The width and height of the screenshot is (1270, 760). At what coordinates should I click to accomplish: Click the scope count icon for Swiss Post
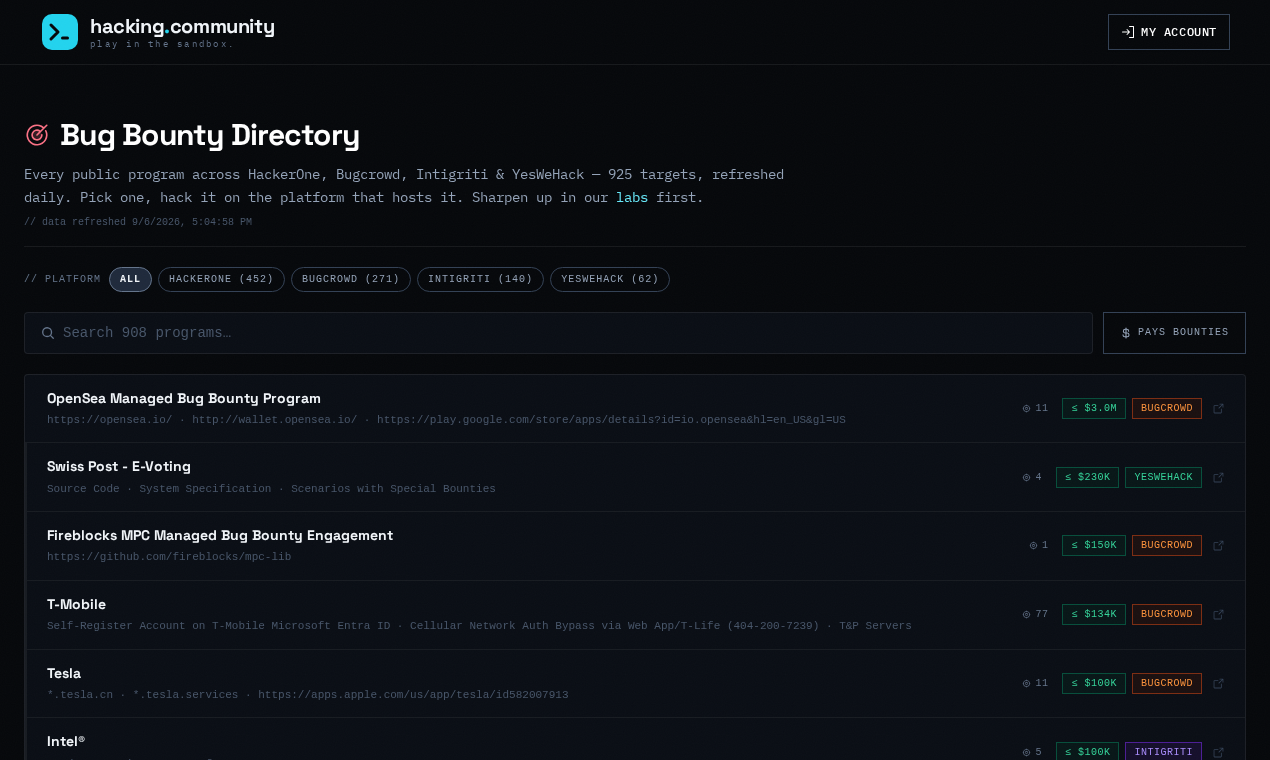[1026, 477]
